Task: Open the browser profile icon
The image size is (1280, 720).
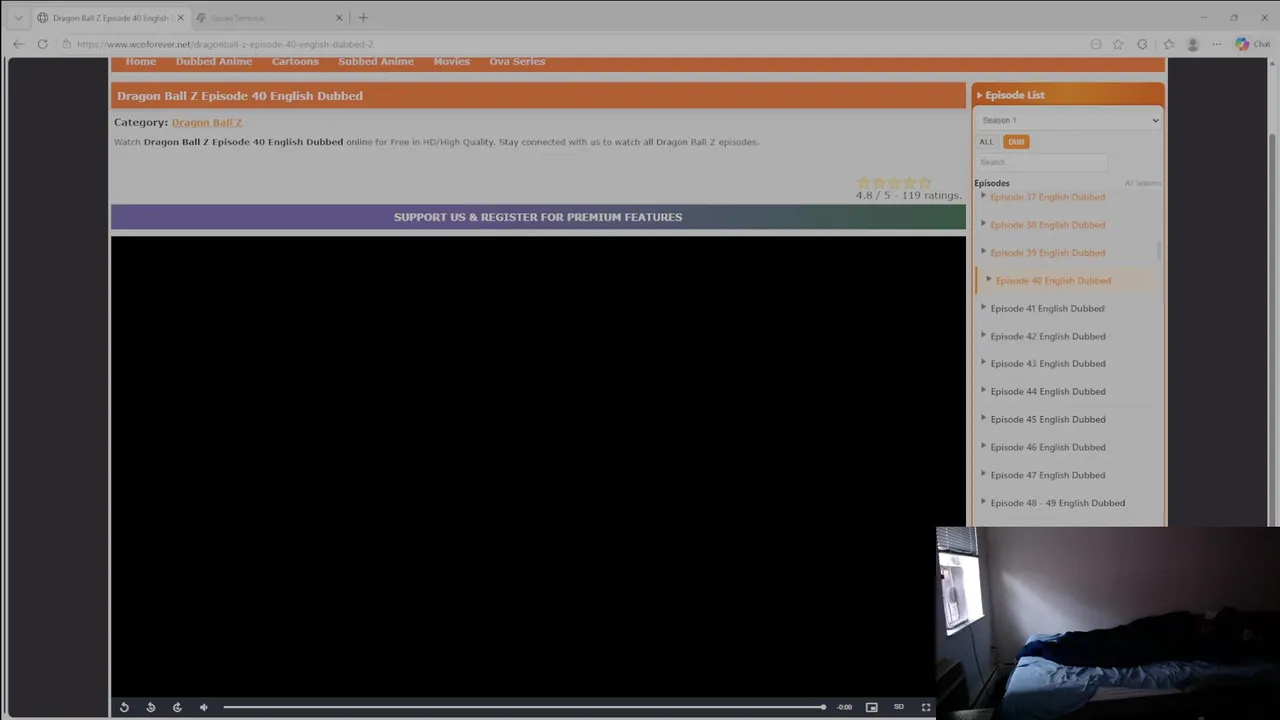Action: point(1192,44)
